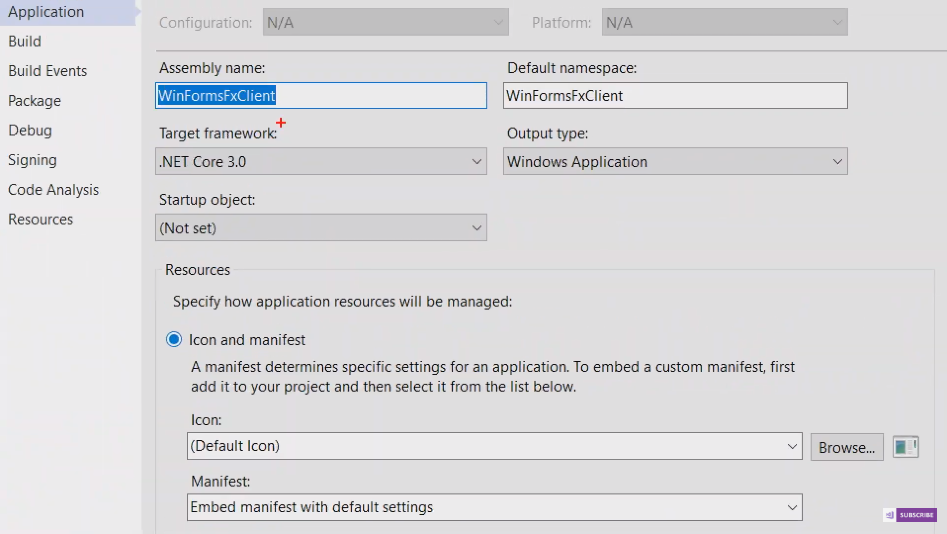
Task: Expand the Icon selection dropdown
Action: pos(494,447)
